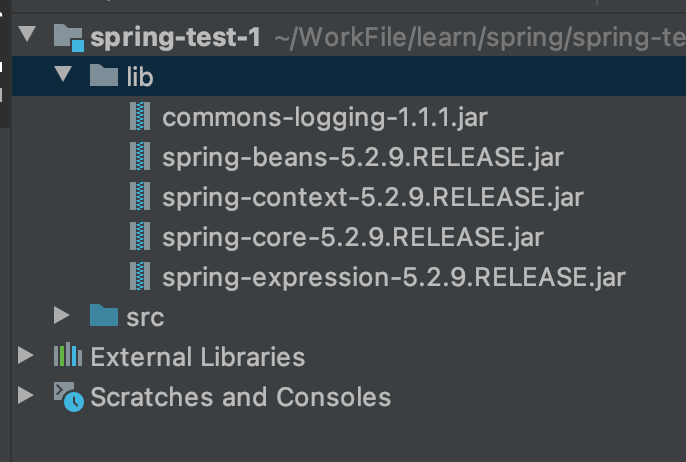This screenshot has width=686, height=462.
Task: Expand the External Libraries node
Action: [27, 356]
